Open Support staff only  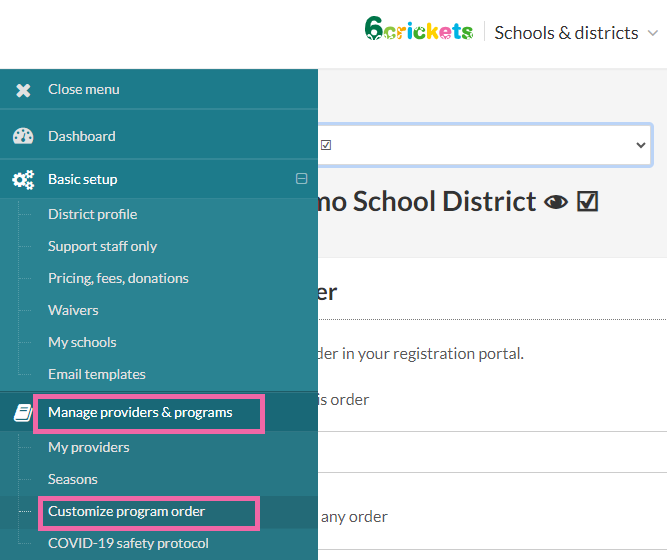103,246
